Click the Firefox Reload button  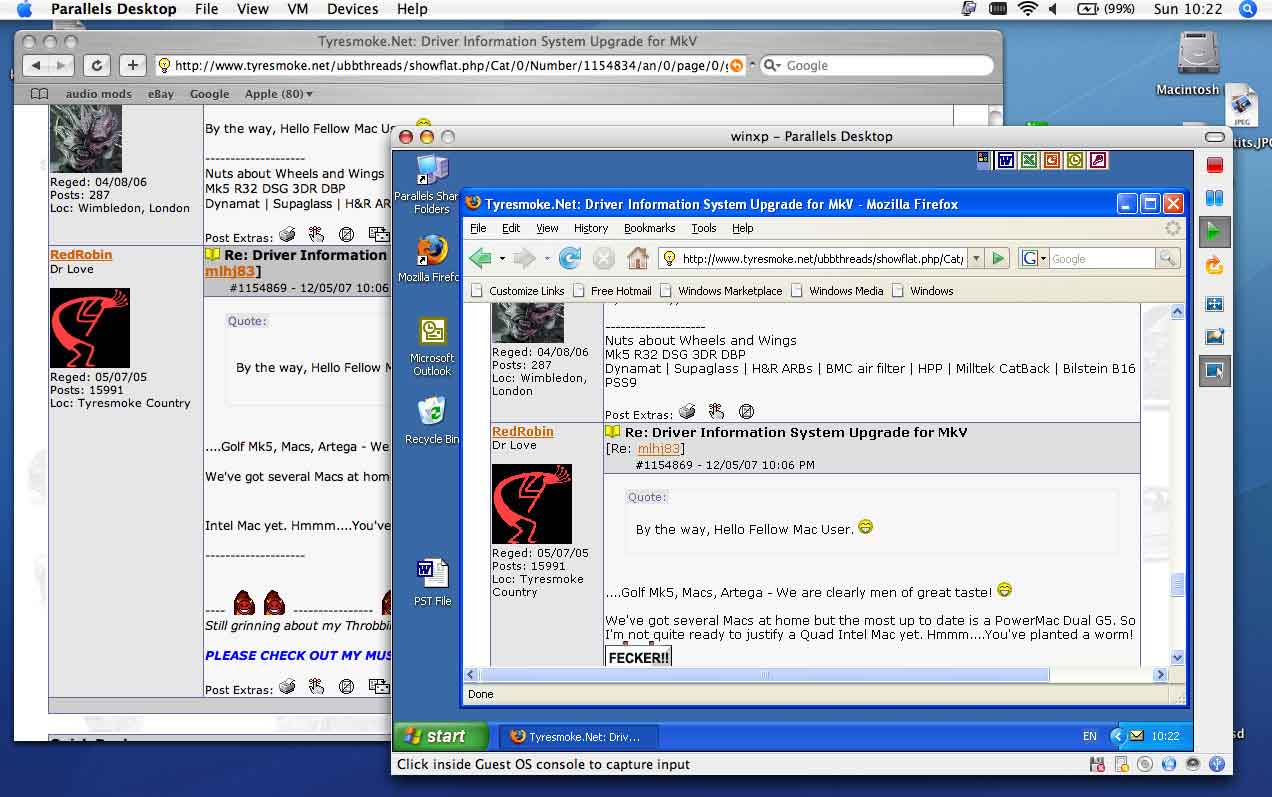coord(570,259)
